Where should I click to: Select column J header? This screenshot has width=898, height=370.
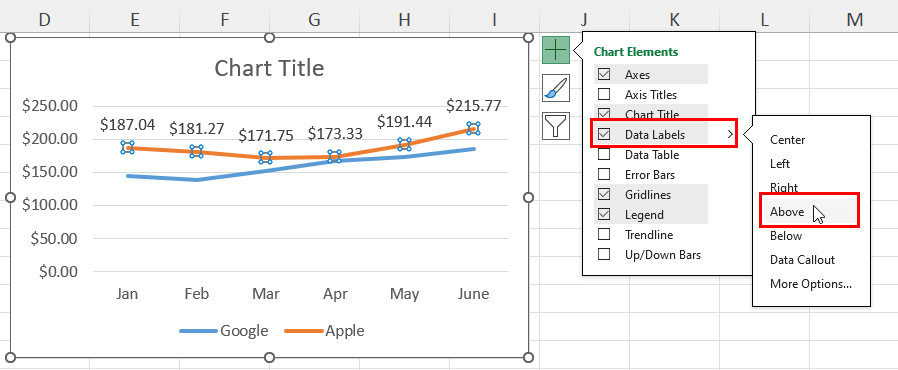[584, 19]
